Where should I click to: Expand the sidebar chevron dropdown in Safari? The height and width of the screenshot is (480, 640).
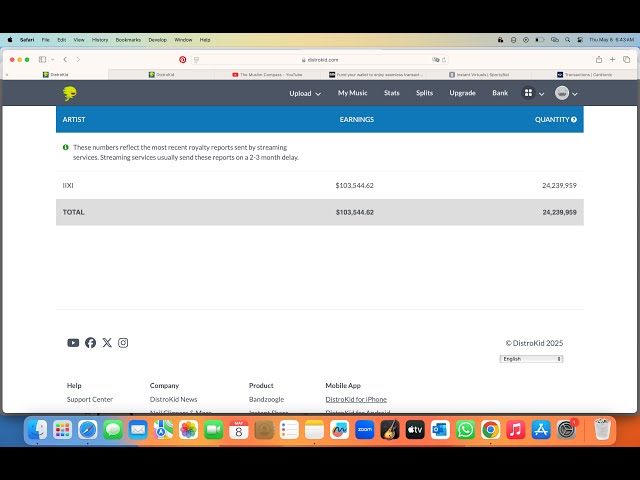pos(53,60)
